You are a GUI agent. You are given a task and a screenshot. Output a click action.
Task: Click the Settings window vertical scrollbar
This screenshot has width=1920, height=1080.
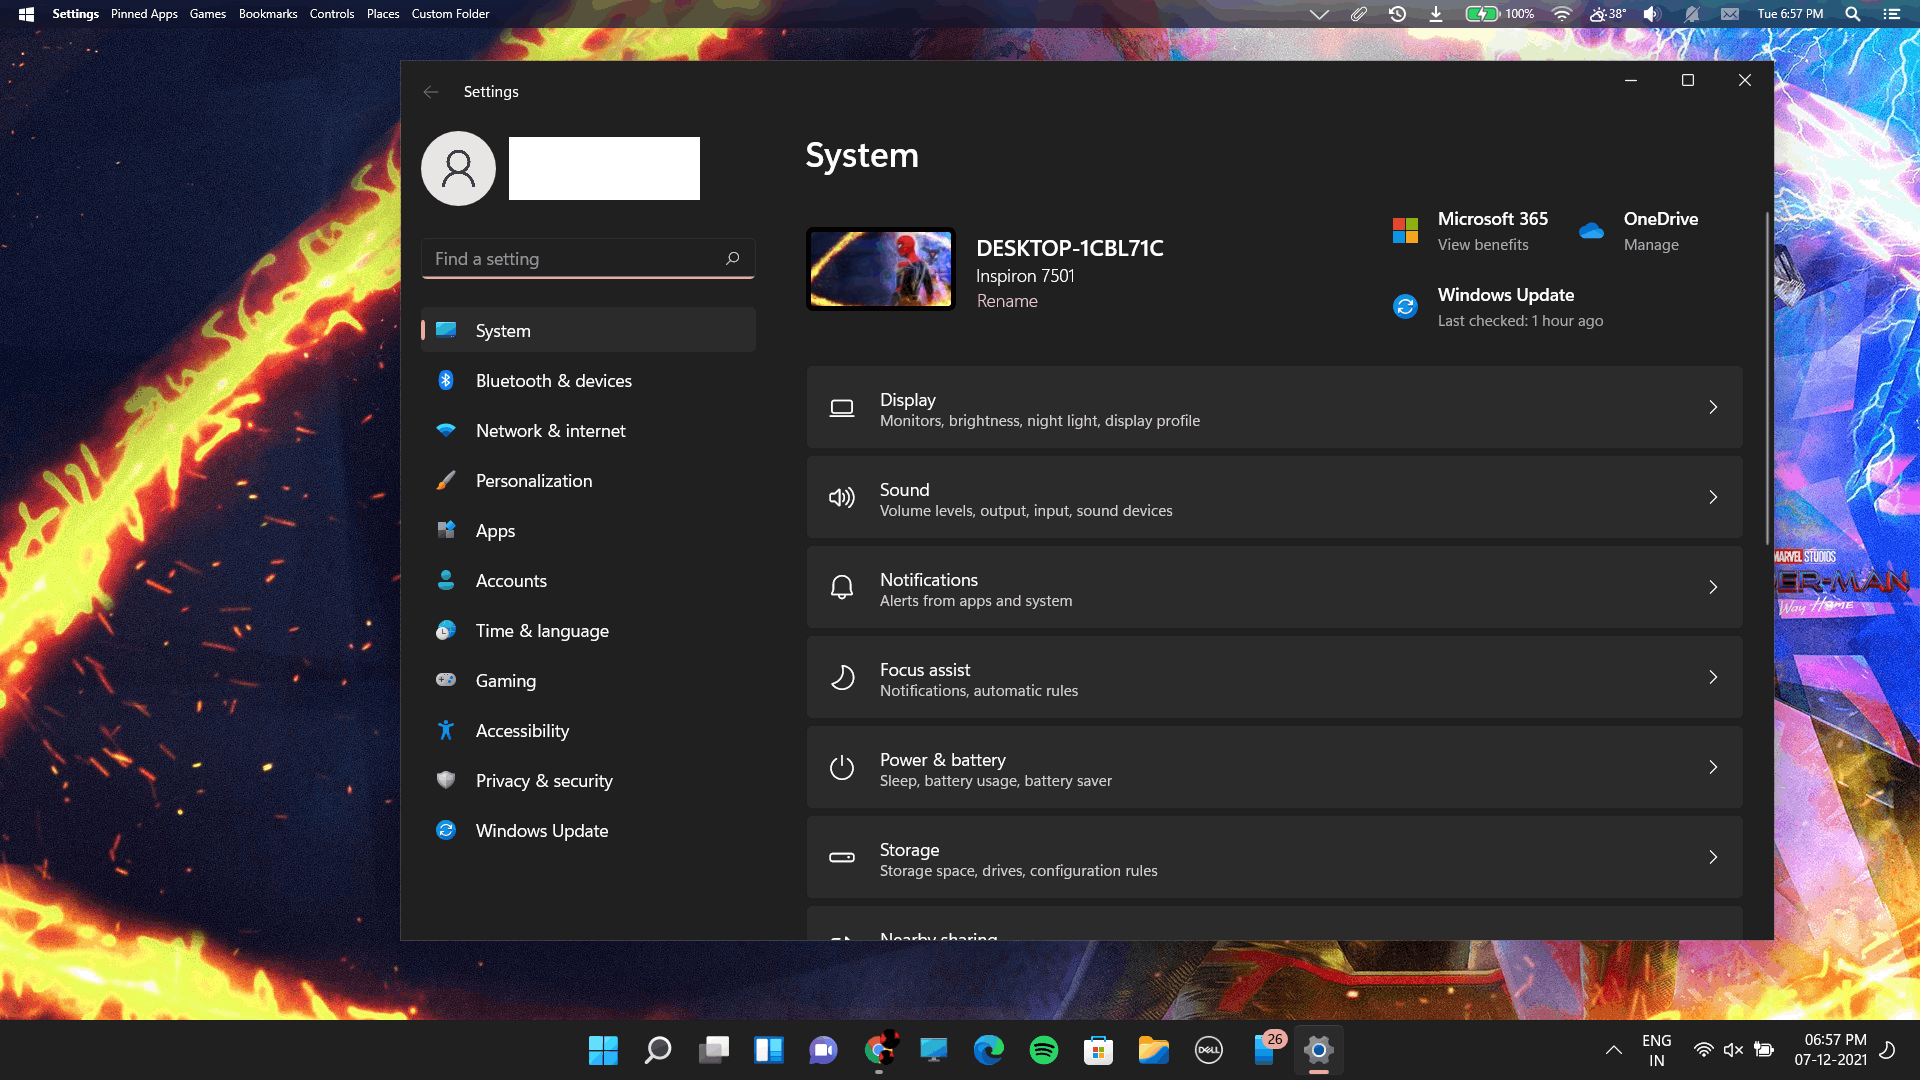tap(1767, 379)
